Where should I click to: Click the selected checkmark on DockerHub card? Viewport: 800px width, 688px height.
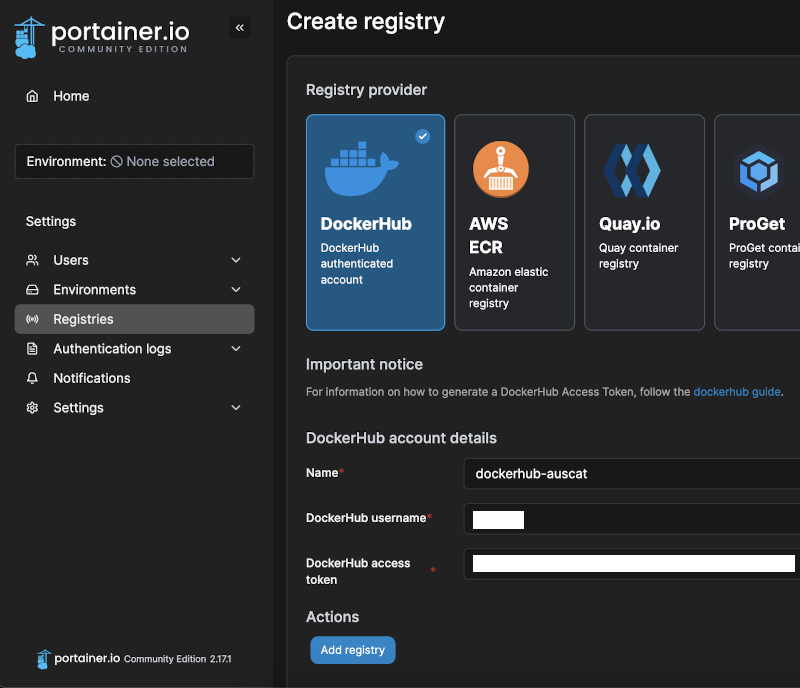[422, 136]
